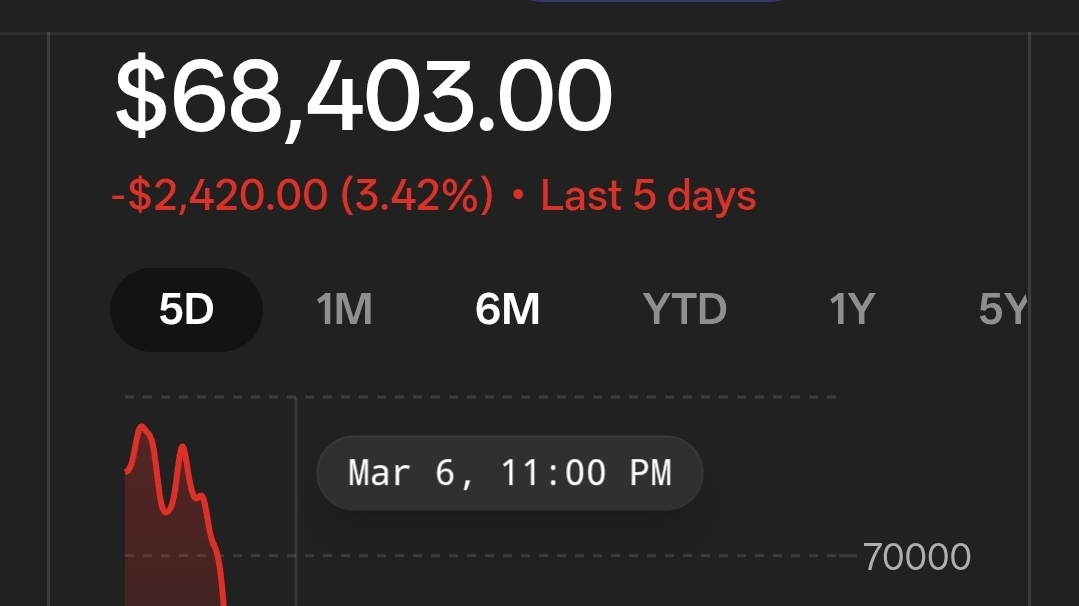Show year-to-date with YTD tab

[685, 310]
